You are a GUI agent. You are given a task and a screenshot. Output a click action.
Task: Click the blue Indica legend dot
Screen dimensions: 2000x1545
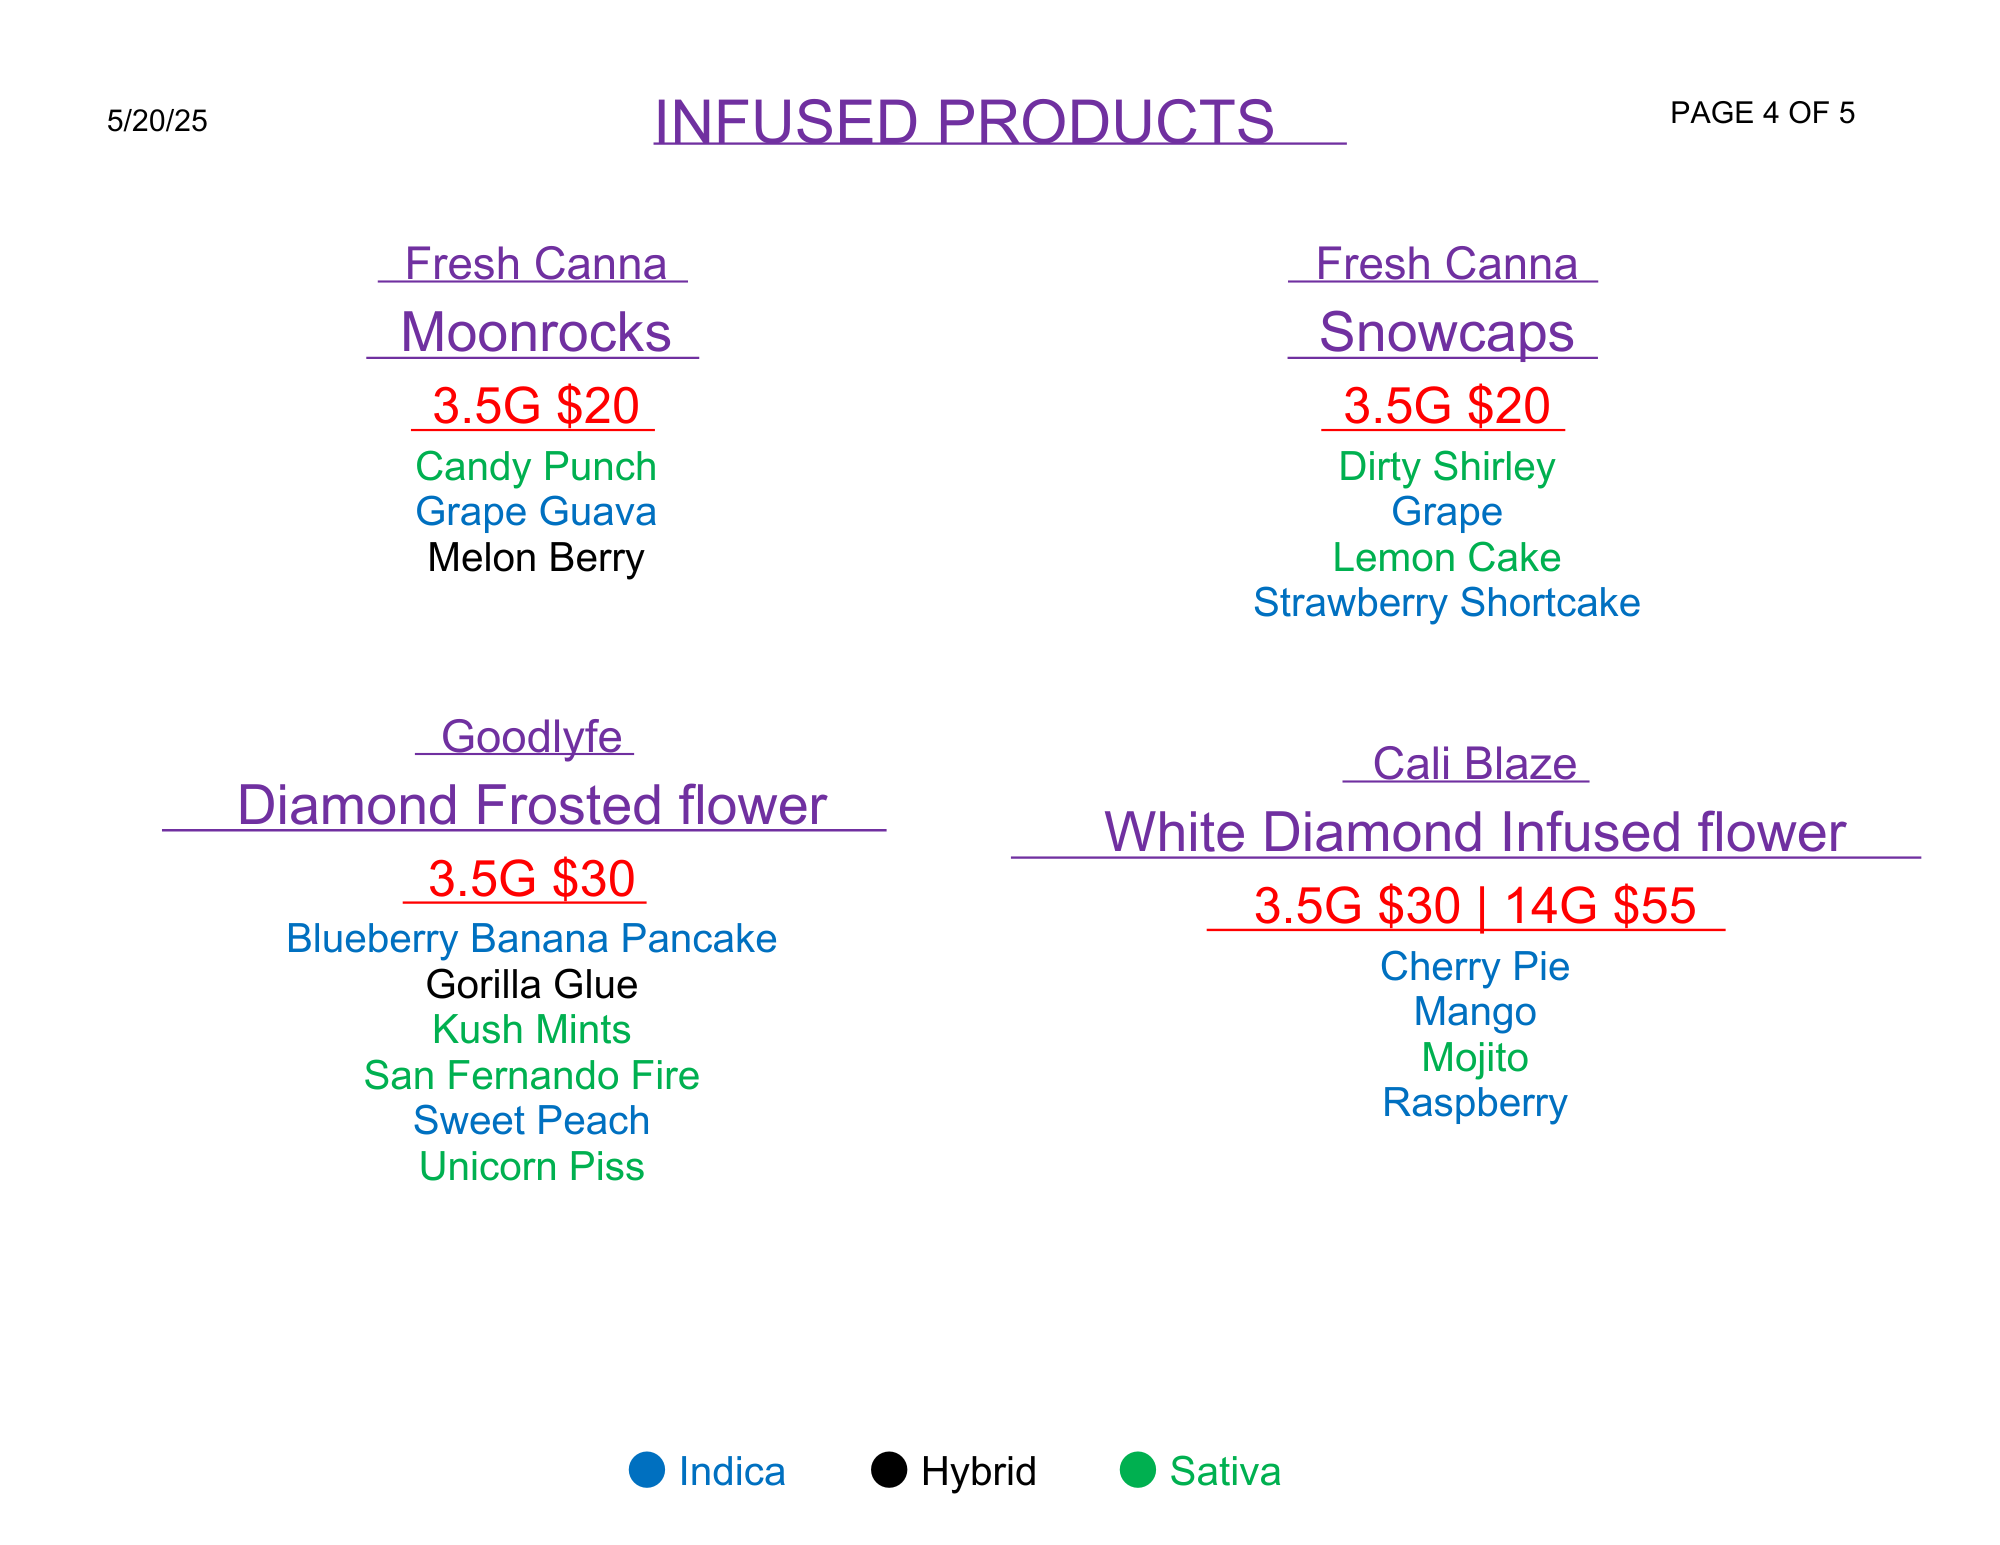(647, 1470)
